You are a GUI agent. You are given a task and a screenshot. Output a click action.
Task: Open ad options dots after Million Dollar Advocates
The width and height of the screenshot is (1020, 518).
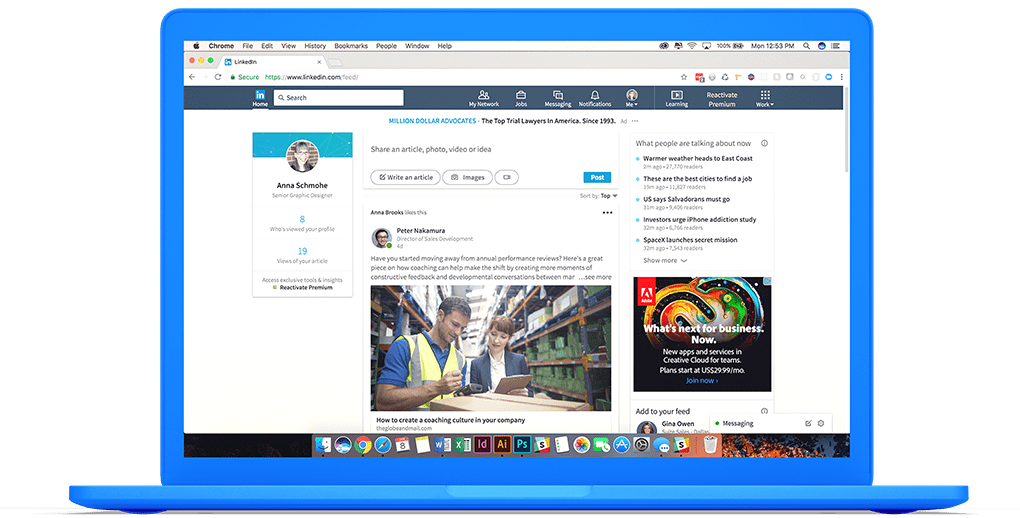[x=635, y=121]
